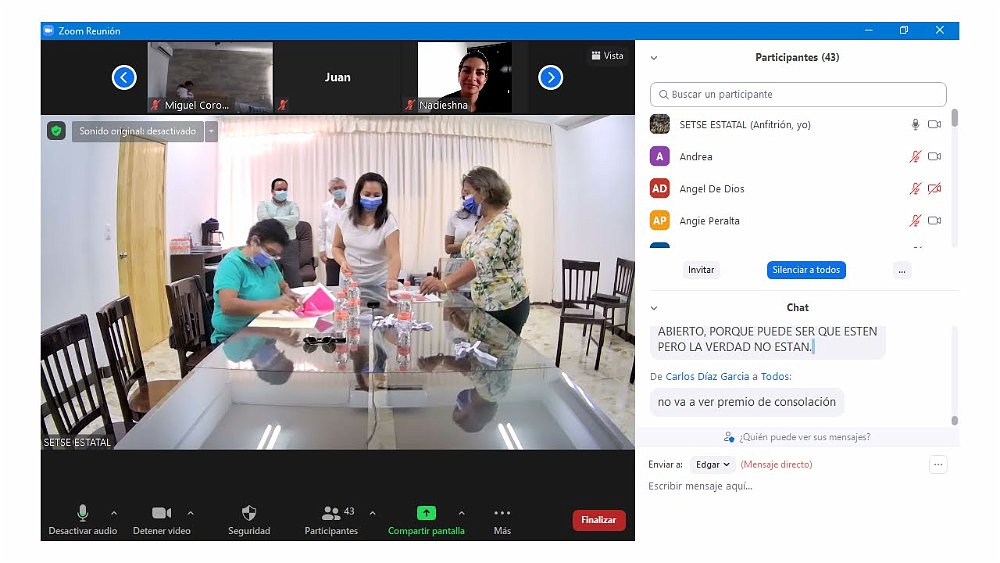The height and width of the screenshot is (563, 1000).
Task: Toggle microphone with Desactivar audio
Action: tap(83, 513)
